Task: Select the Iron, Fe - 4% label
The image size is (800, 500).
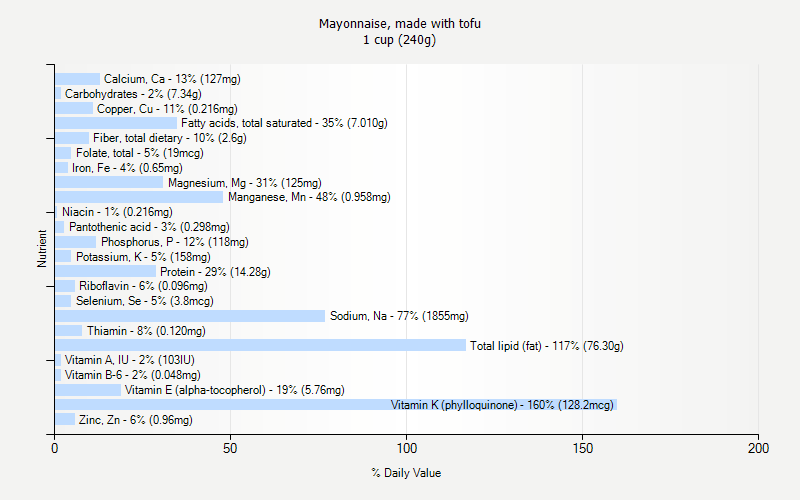Action: [x=127, y=168]
